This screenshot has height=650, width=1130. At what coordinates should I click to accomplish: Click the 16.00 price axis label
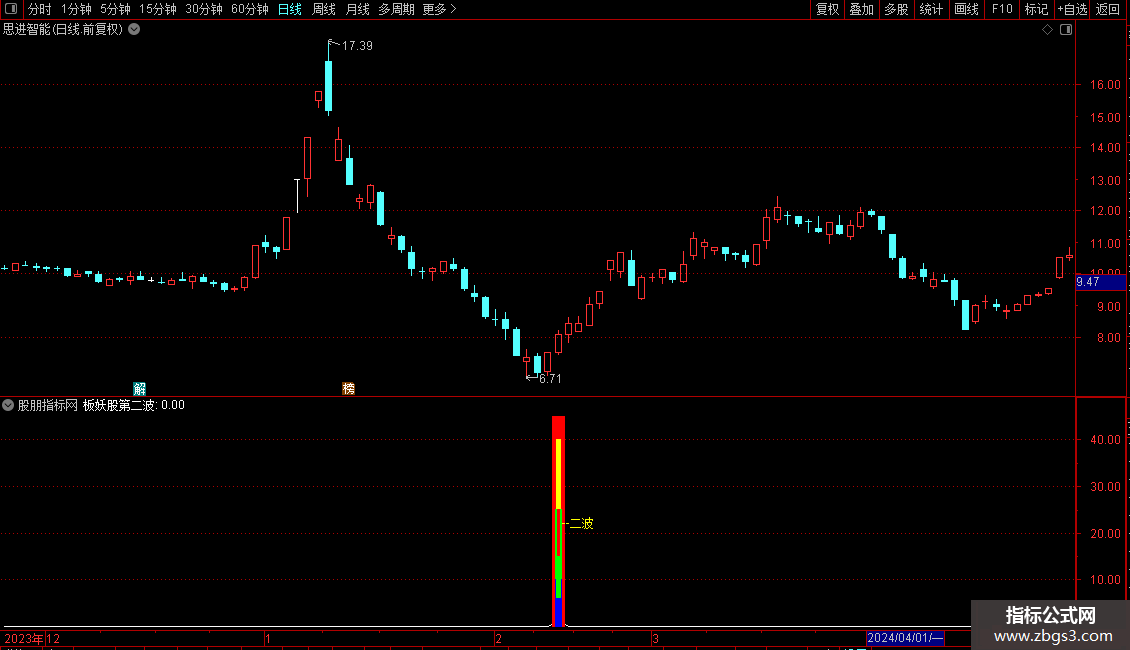pyautogui.click(x=1105, y=84)
